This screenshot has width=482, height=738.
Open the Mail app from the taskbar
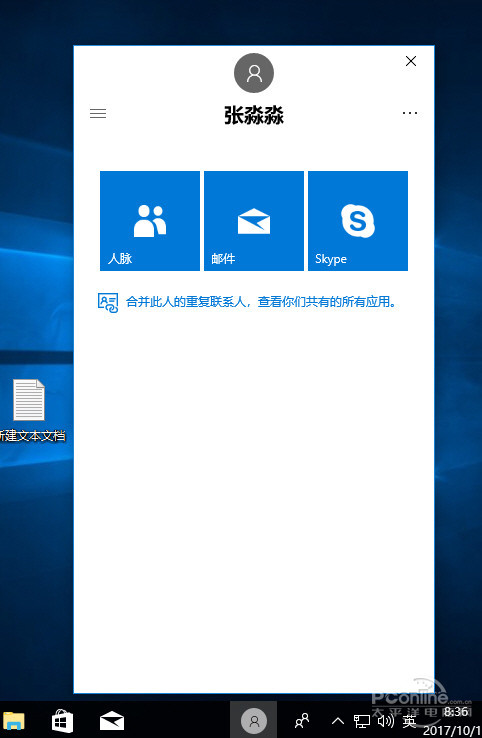tap(112, 721)
